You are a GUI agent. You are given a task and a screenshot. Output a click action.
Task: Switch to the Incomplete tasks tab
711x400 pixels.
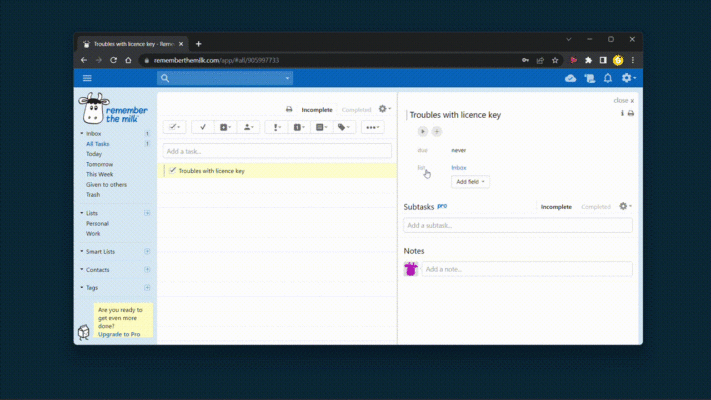pos(317,110)
